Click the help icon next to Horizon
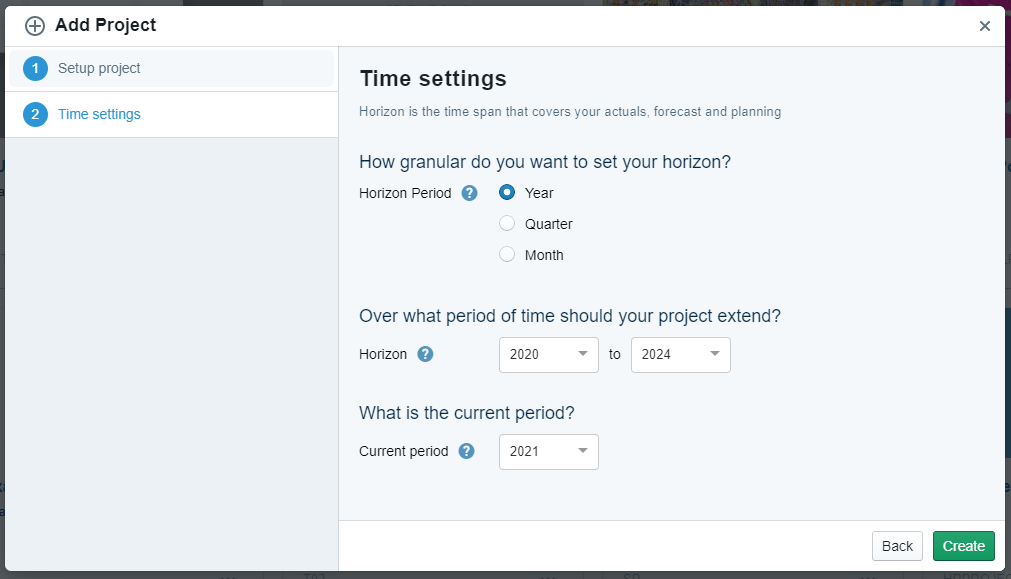The width and height of the screenshot is (1011, 579). pyautogui.click(x=425, y=354)
